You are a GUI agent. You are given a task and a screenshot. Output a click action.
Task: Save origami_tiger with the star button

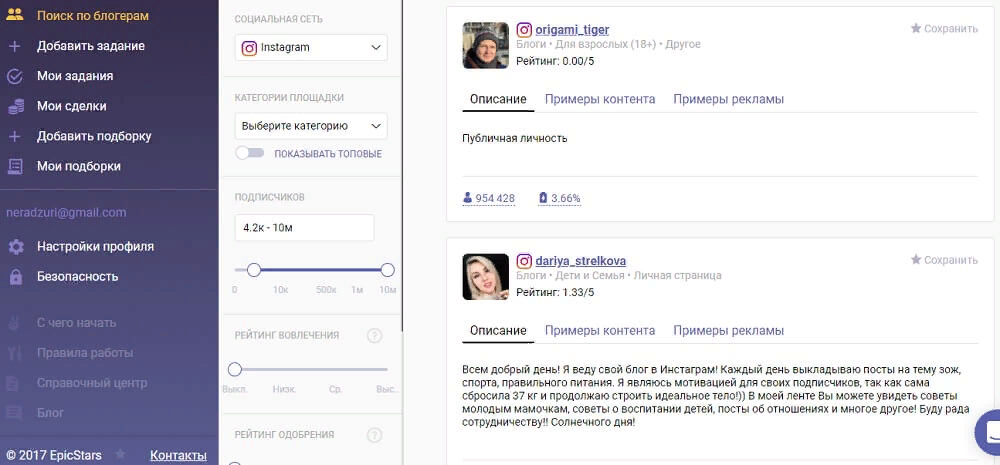click(x=943, y=29)
